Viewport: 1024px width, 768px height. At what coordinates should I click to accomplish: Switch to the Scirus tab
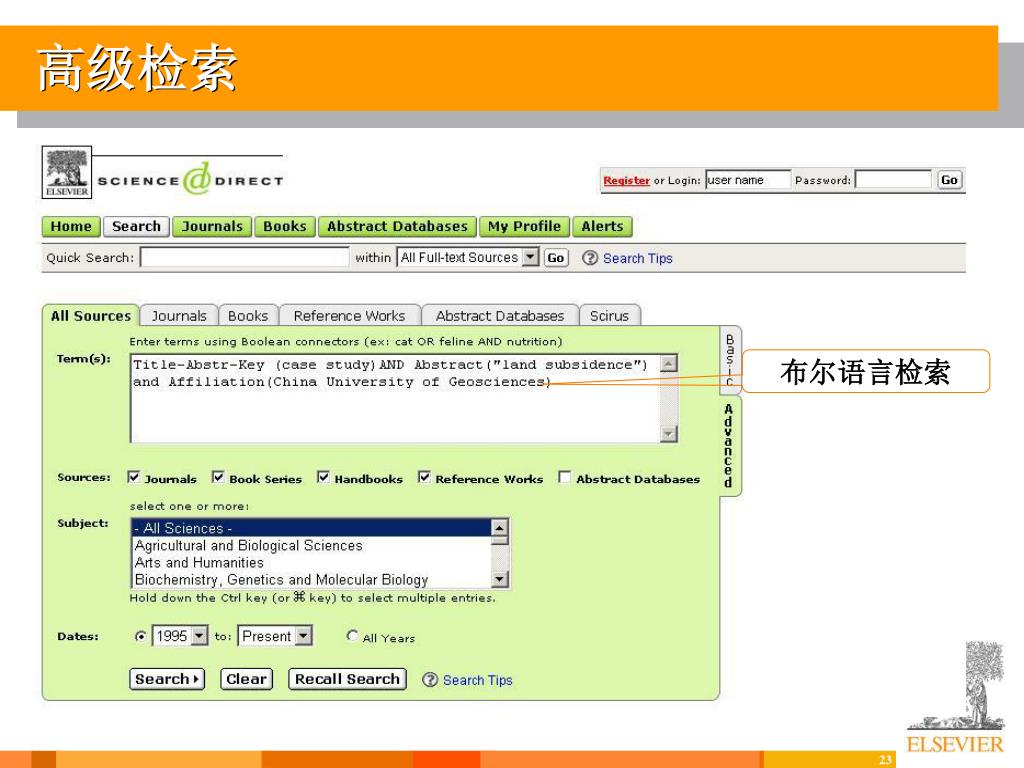(609, 316)
